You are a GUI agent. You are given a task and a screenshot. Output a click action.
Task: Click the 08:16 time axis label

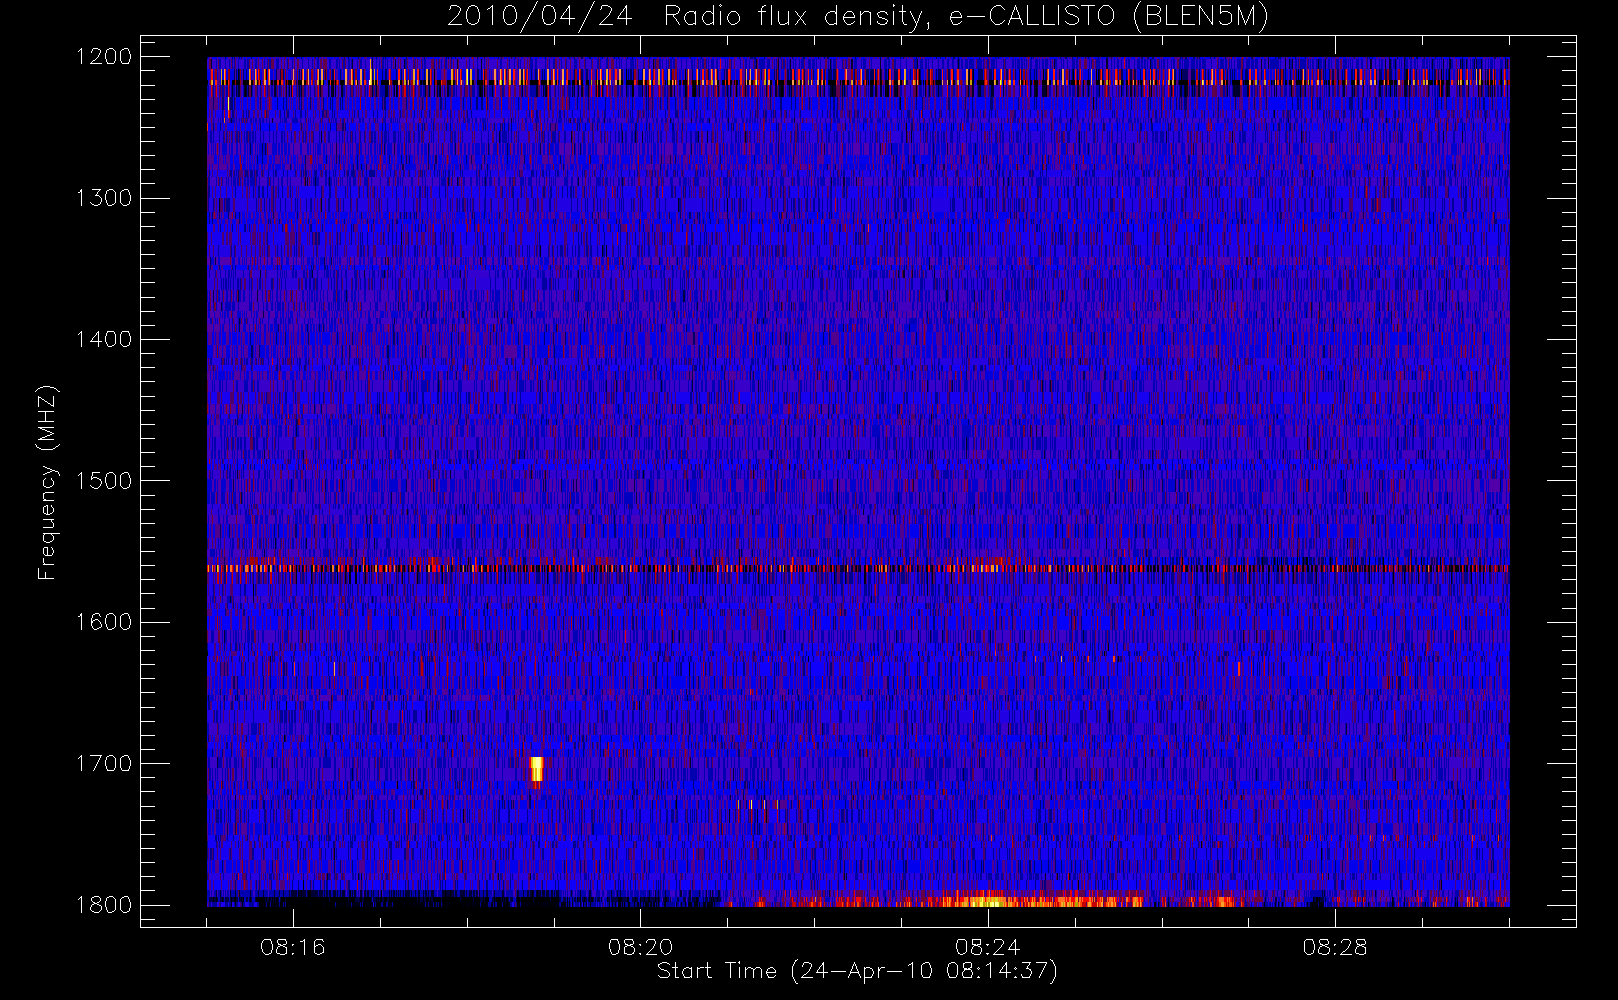click(293, 947)
